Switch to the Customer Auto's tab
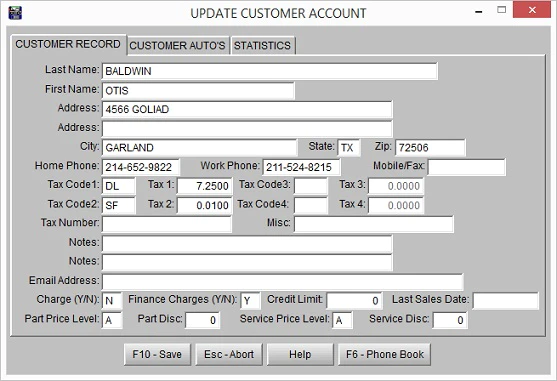The image size is (557, 381). click(177, 45)
